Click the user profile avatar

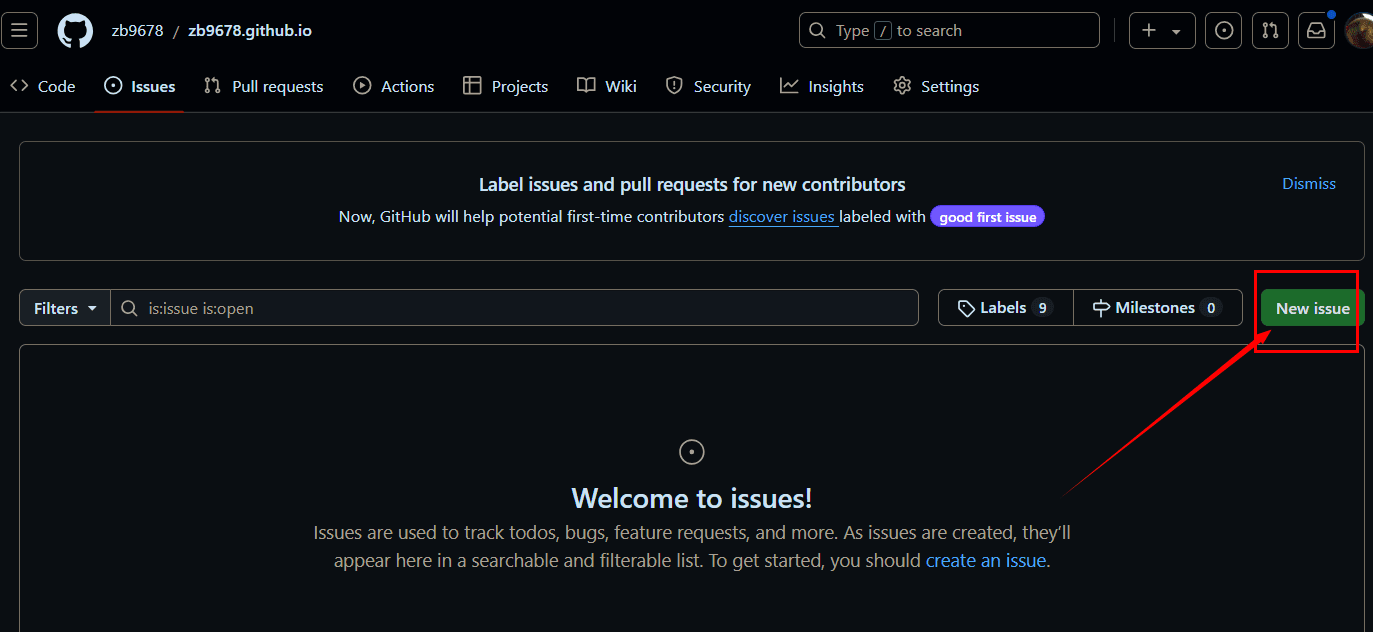[1359, 31]
